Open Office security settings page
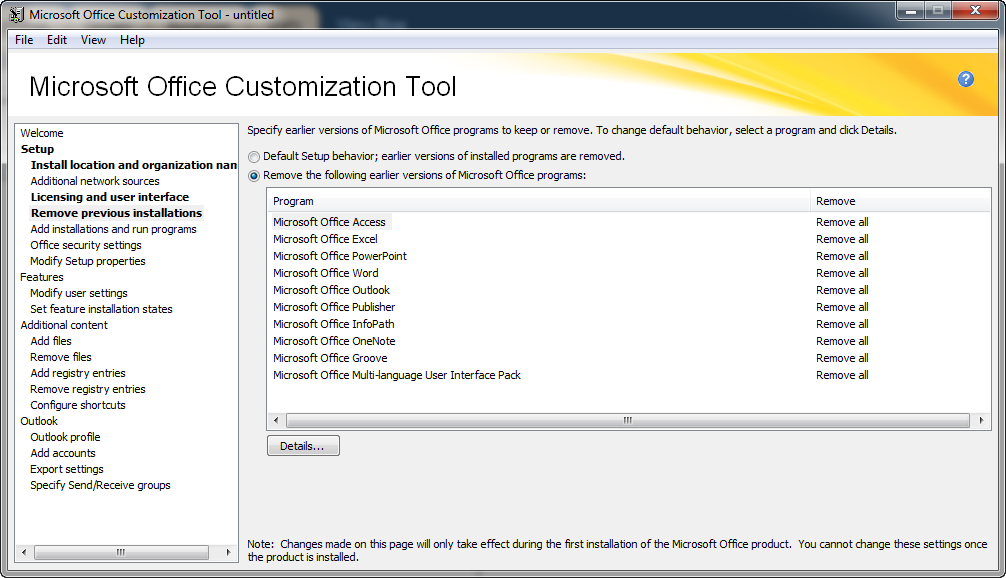 point(86,245)
